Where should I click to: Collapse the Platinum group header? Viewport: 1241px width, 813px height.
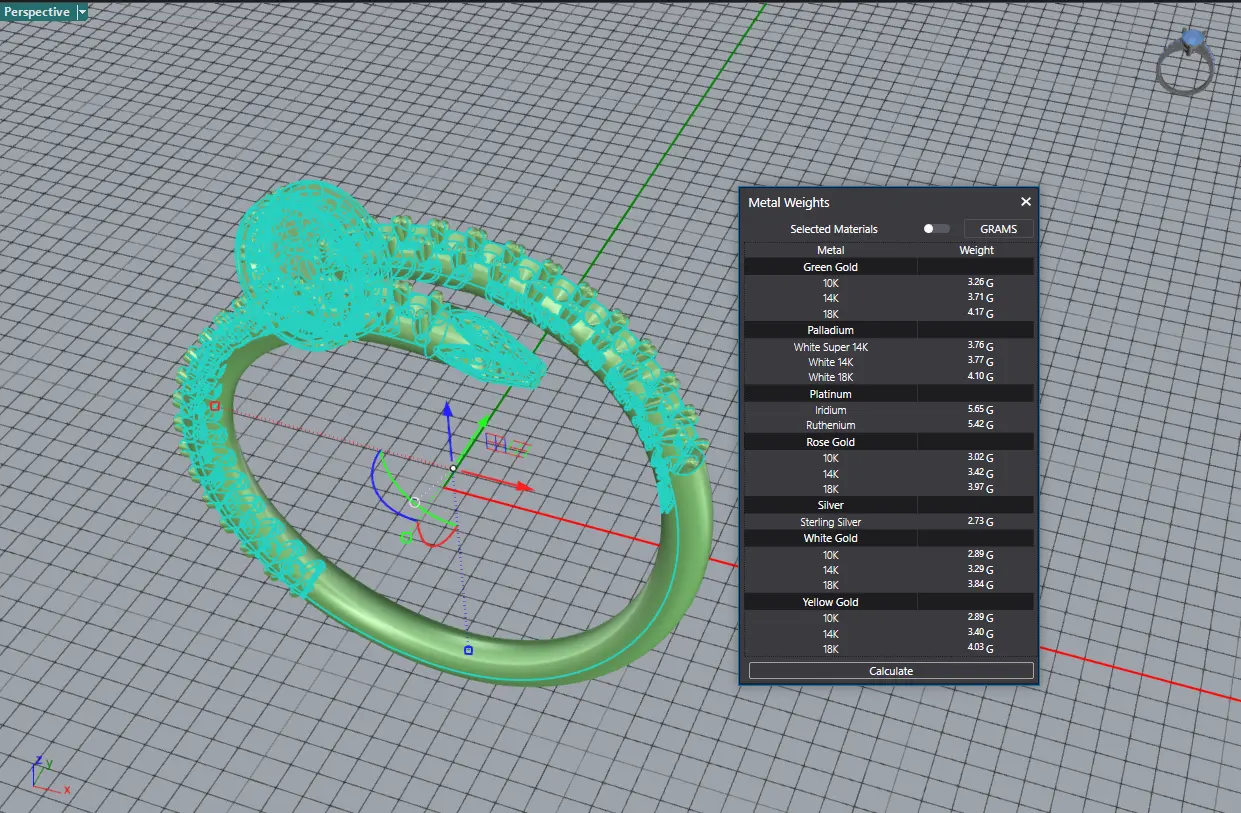coord(830,394)
